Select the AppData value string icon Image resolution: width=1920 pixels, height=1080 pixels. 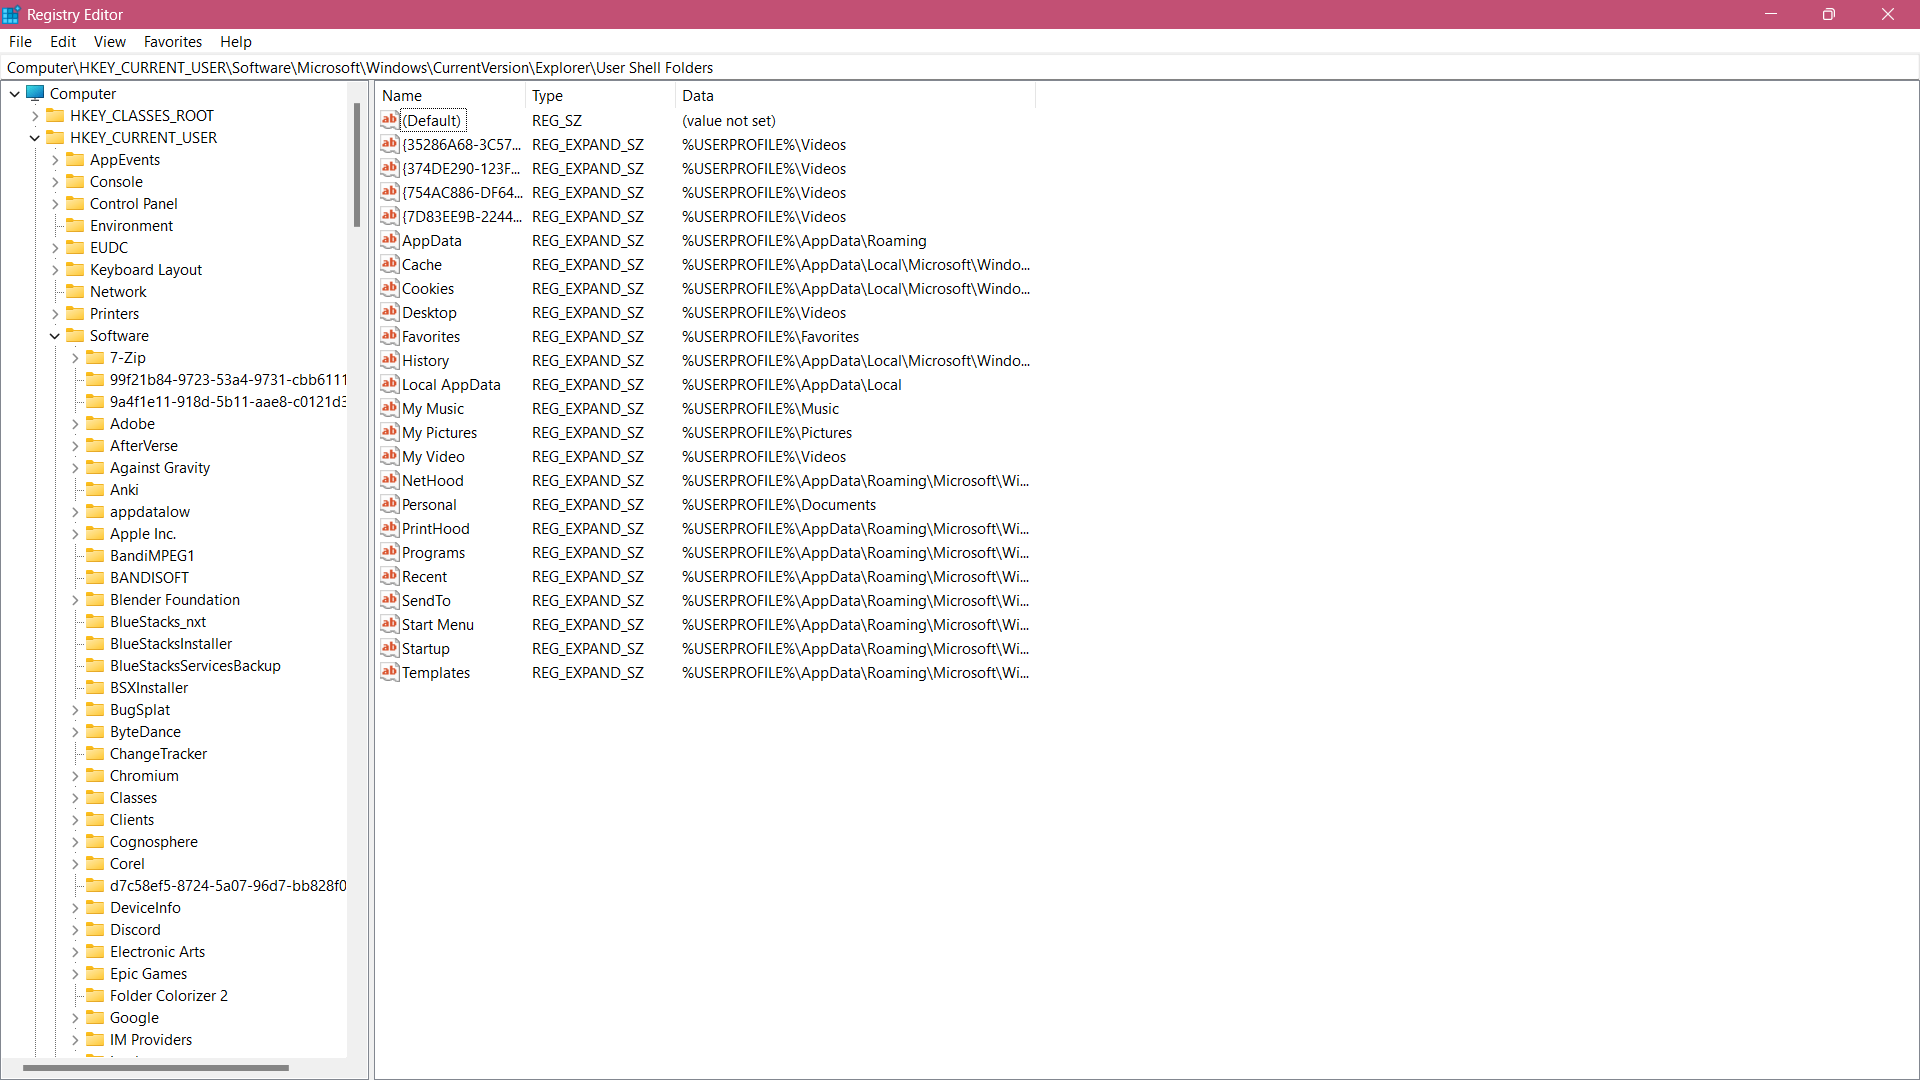click(390, 240)
